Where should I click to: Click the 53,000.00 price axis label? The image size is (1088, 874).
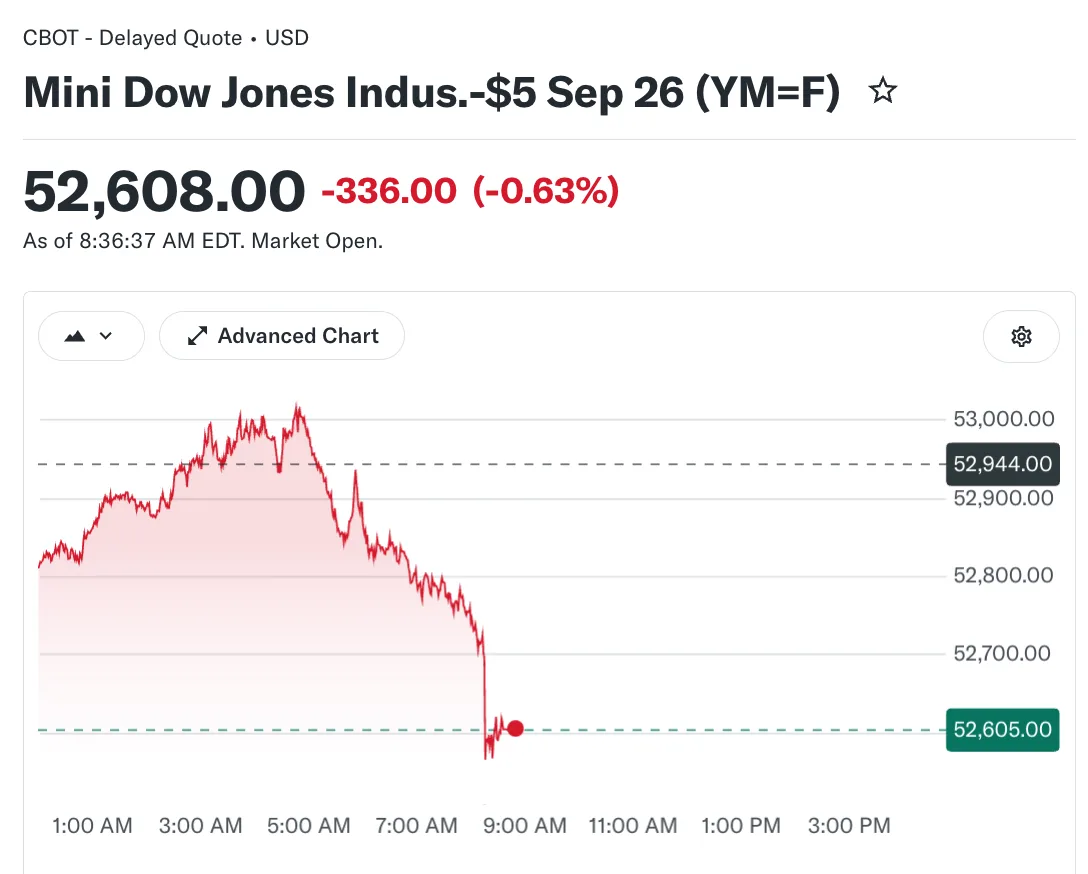1003,419
